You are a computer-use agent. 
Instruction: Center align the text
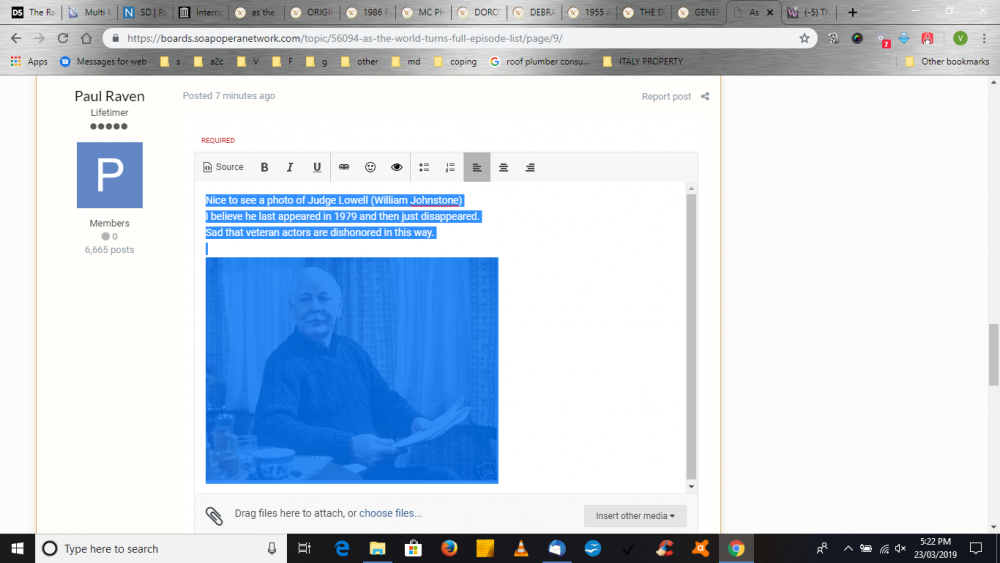click(504, 167)
